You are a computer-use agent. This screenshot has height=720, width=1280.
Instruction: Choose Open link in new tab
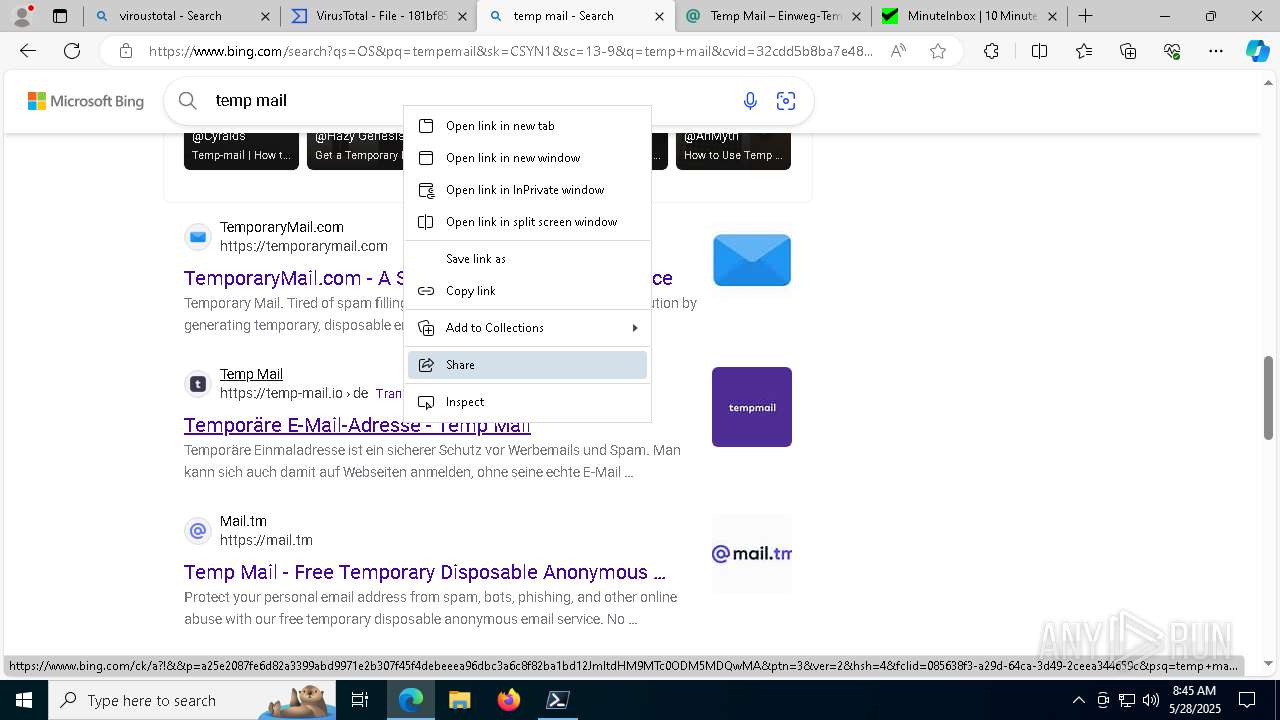528,126
